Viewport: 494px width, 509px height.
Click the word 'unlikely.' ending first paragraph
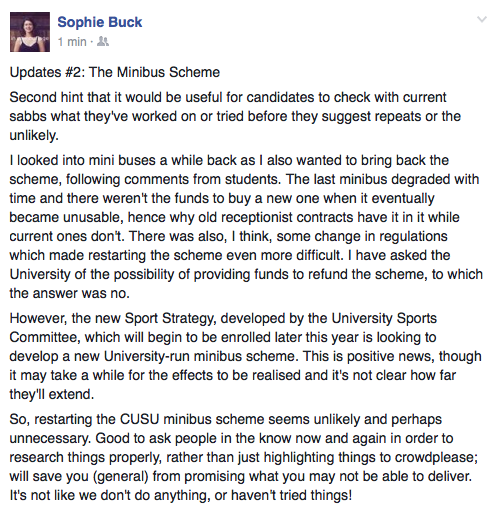(x=34, y=135)
